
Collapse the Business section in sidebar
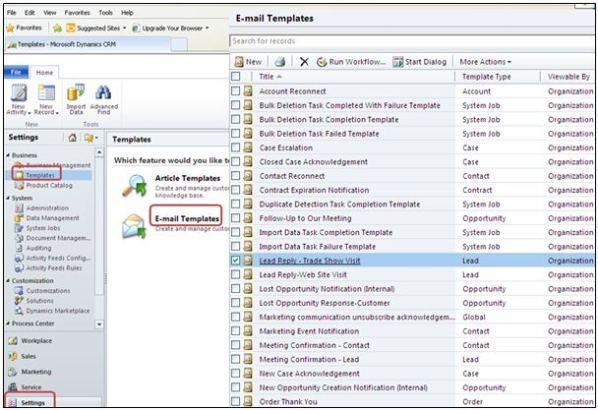click(8, 155)
